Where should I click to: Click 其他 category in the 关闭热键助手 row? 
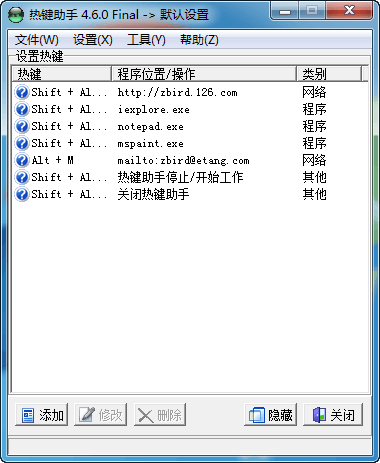(x=314, y=194)
